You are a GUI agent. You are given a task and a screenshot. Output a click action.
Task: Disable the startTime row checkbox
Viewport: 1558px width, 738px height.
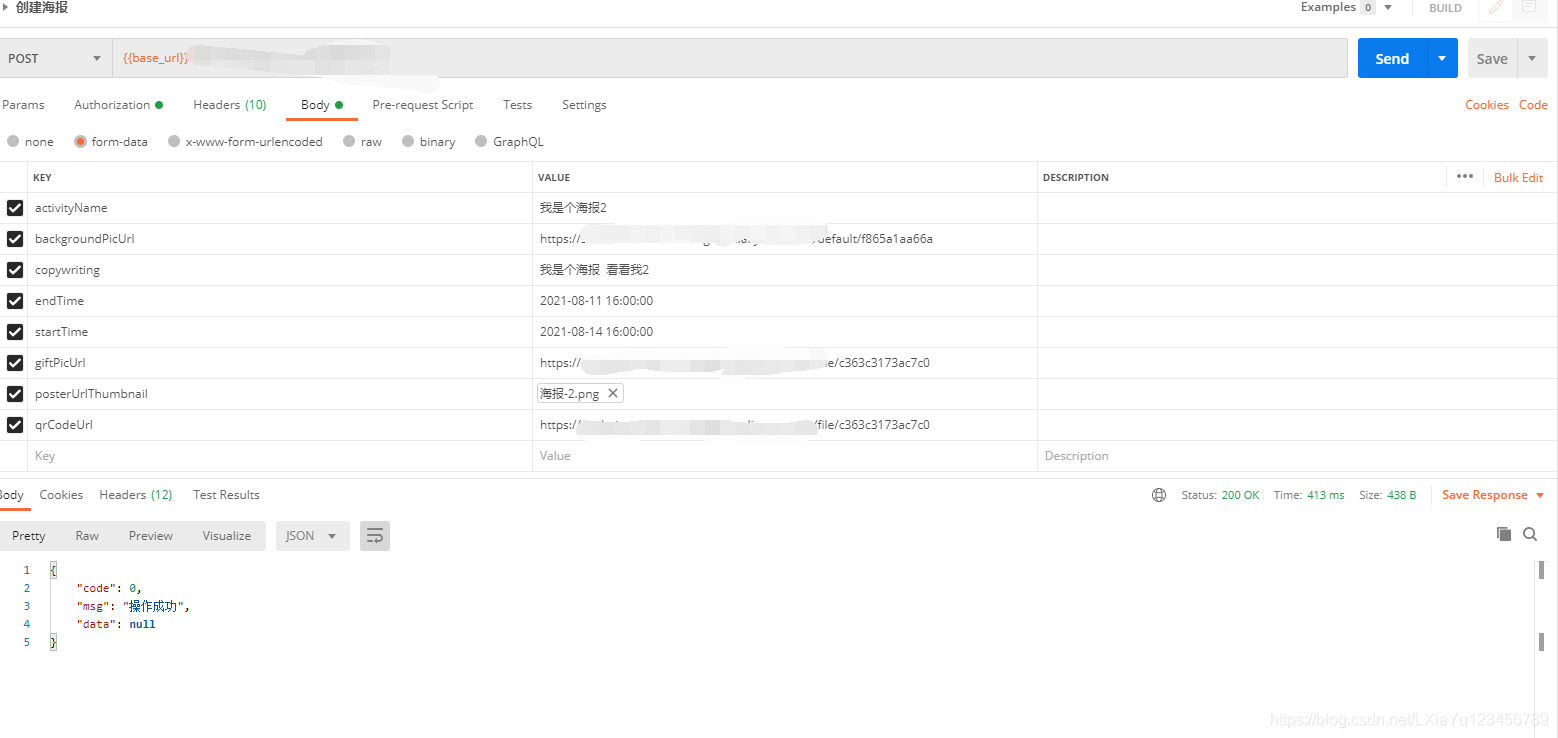(x=15, y=332)
